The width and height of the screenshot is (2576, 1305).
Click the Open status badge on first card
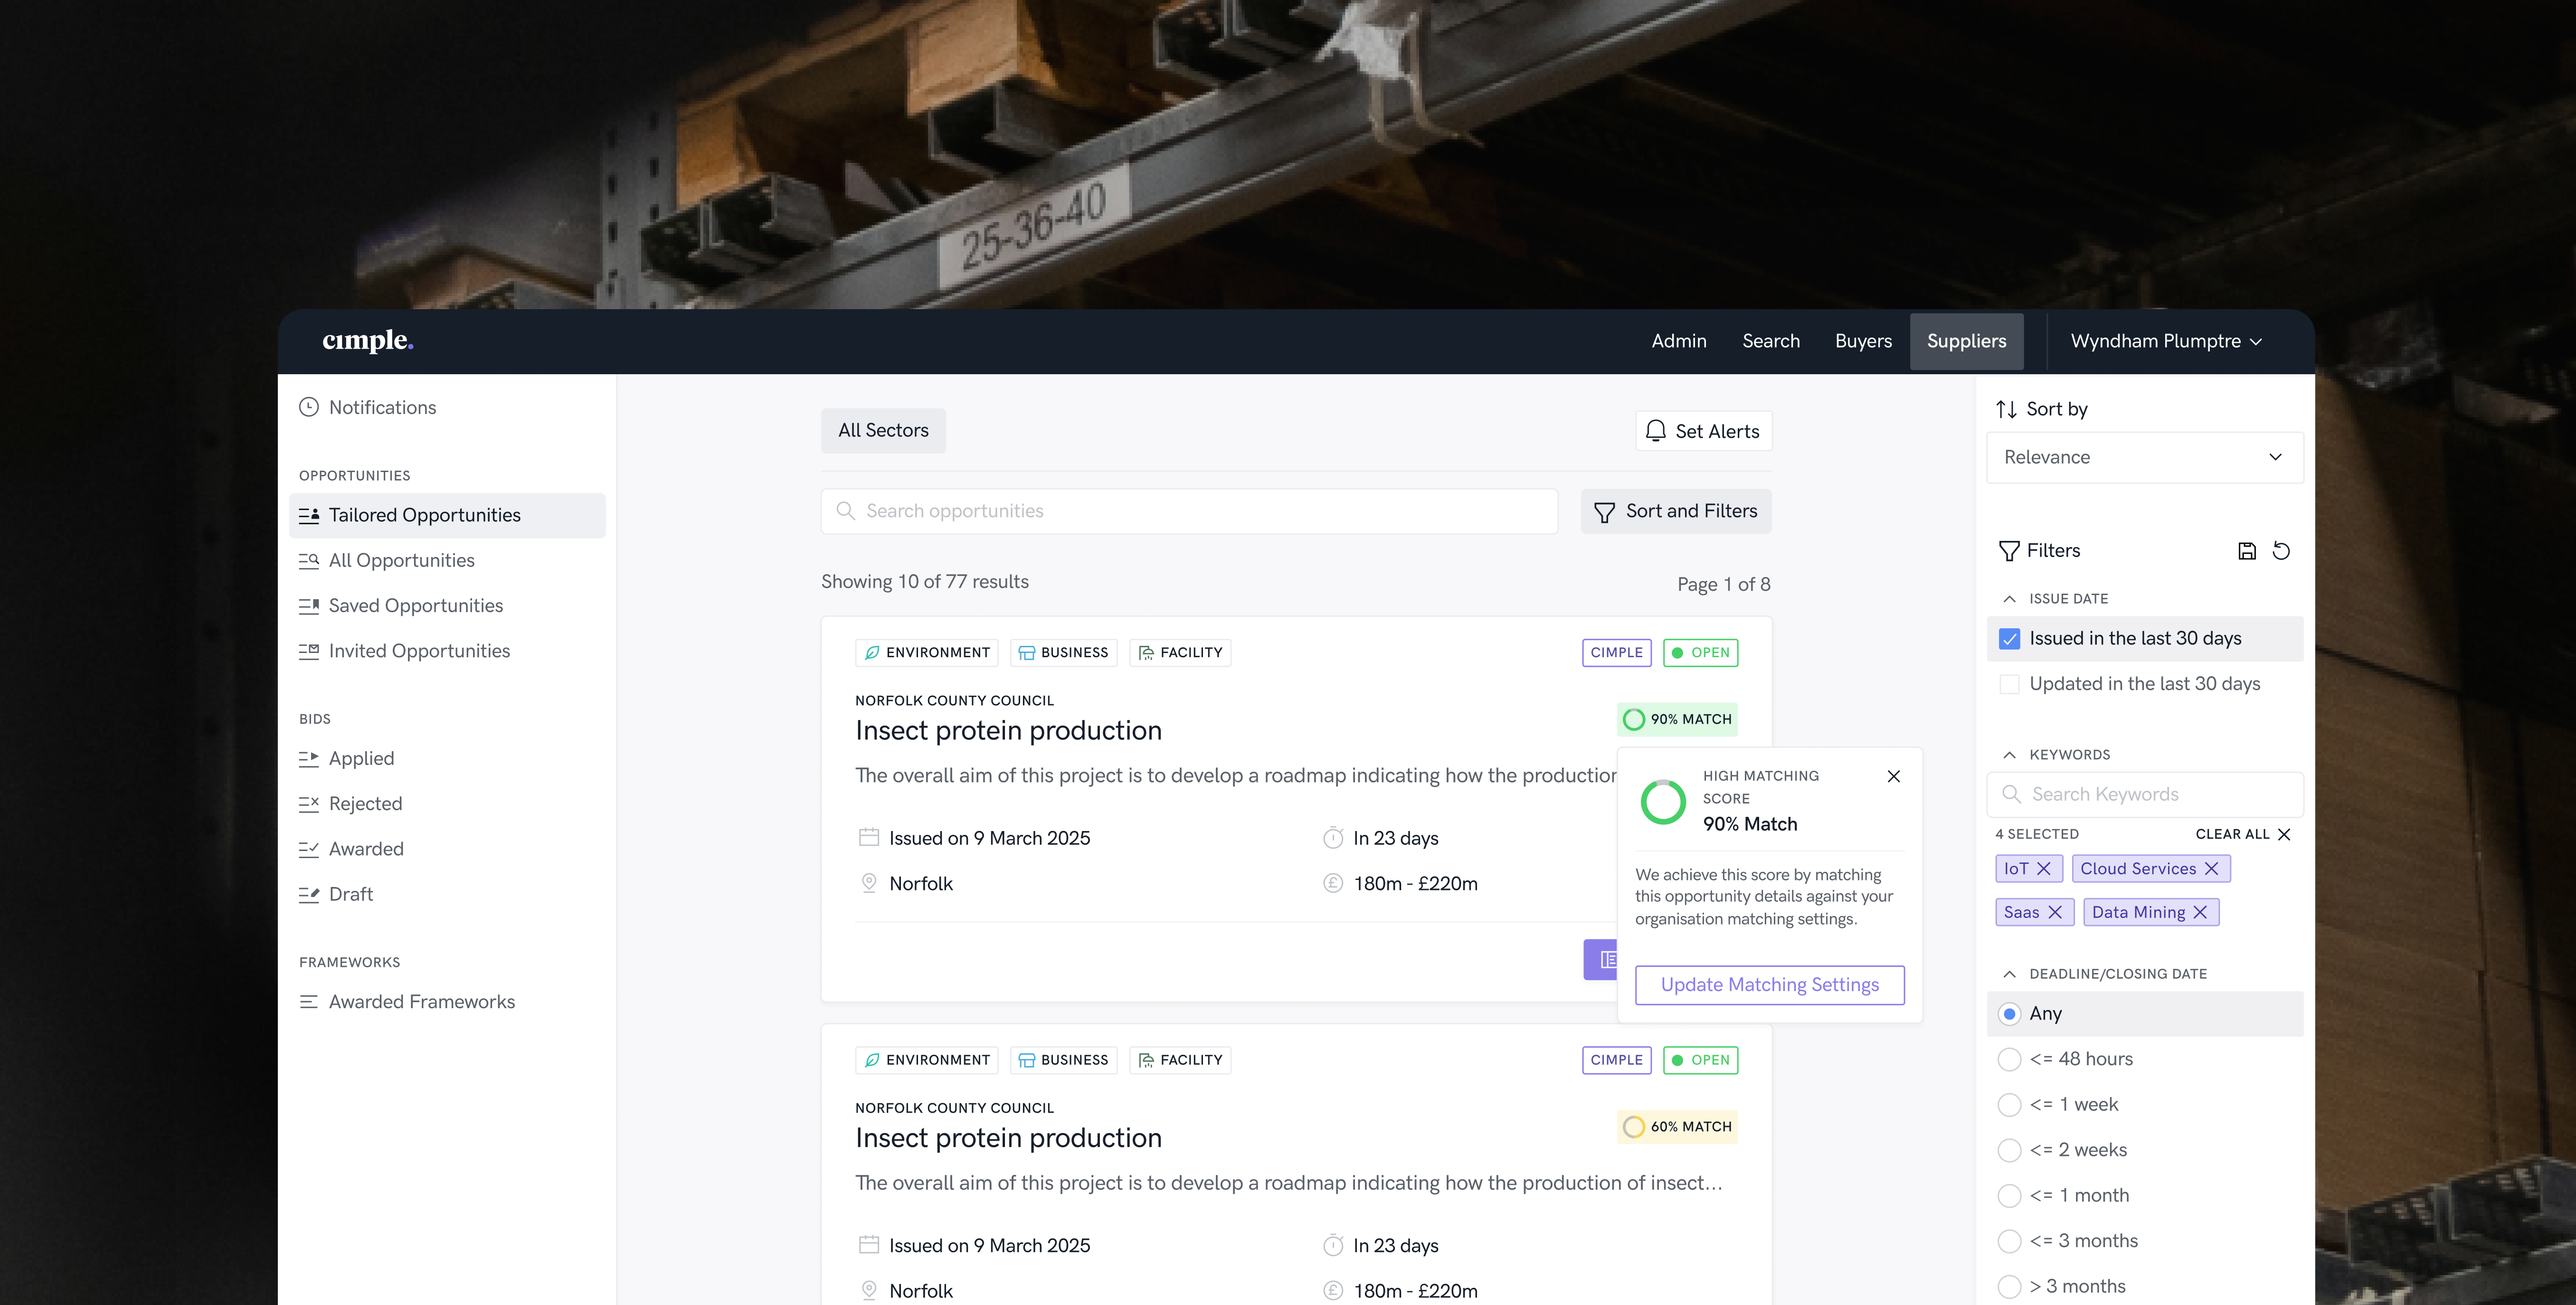[1701, 653]
